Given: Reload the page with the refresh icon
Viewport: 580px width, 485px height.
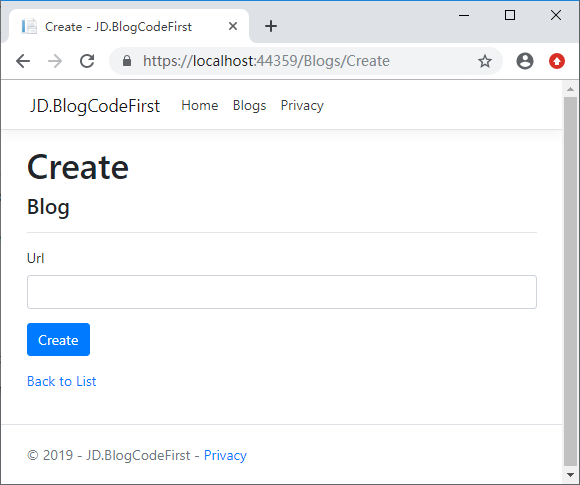Looking at the screenshot, I should pyautogui.click(x=87, y=61).
